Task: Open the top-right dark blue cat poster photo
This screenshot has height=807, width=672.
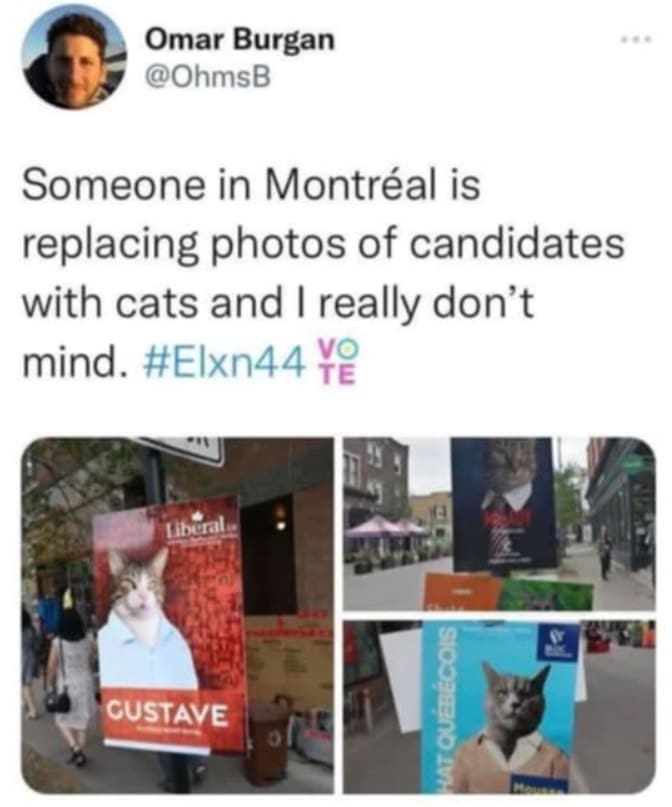Action: (499, 524)
